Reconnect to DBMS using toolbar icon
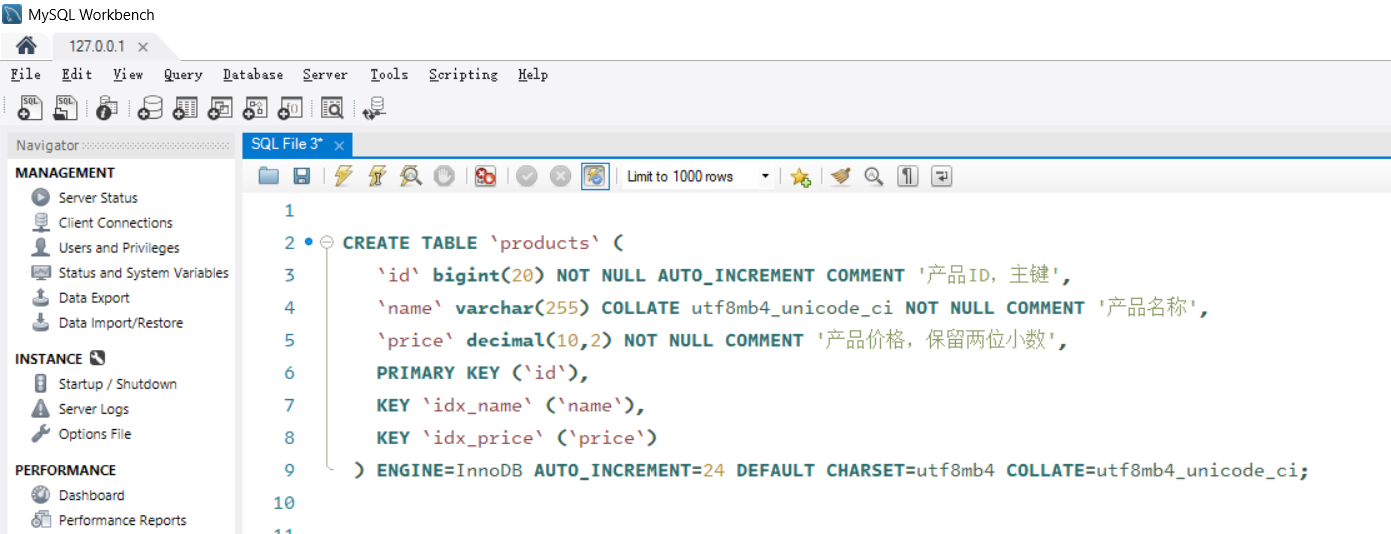The width and height of the screenshot is (1391, 534). (x=375, y=108)
